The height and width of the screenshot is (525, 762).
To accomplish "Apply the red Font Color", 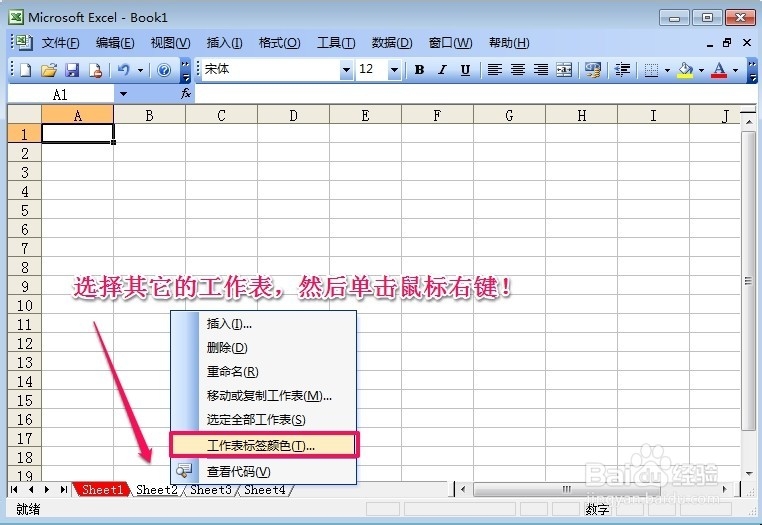I will [719, 70].
